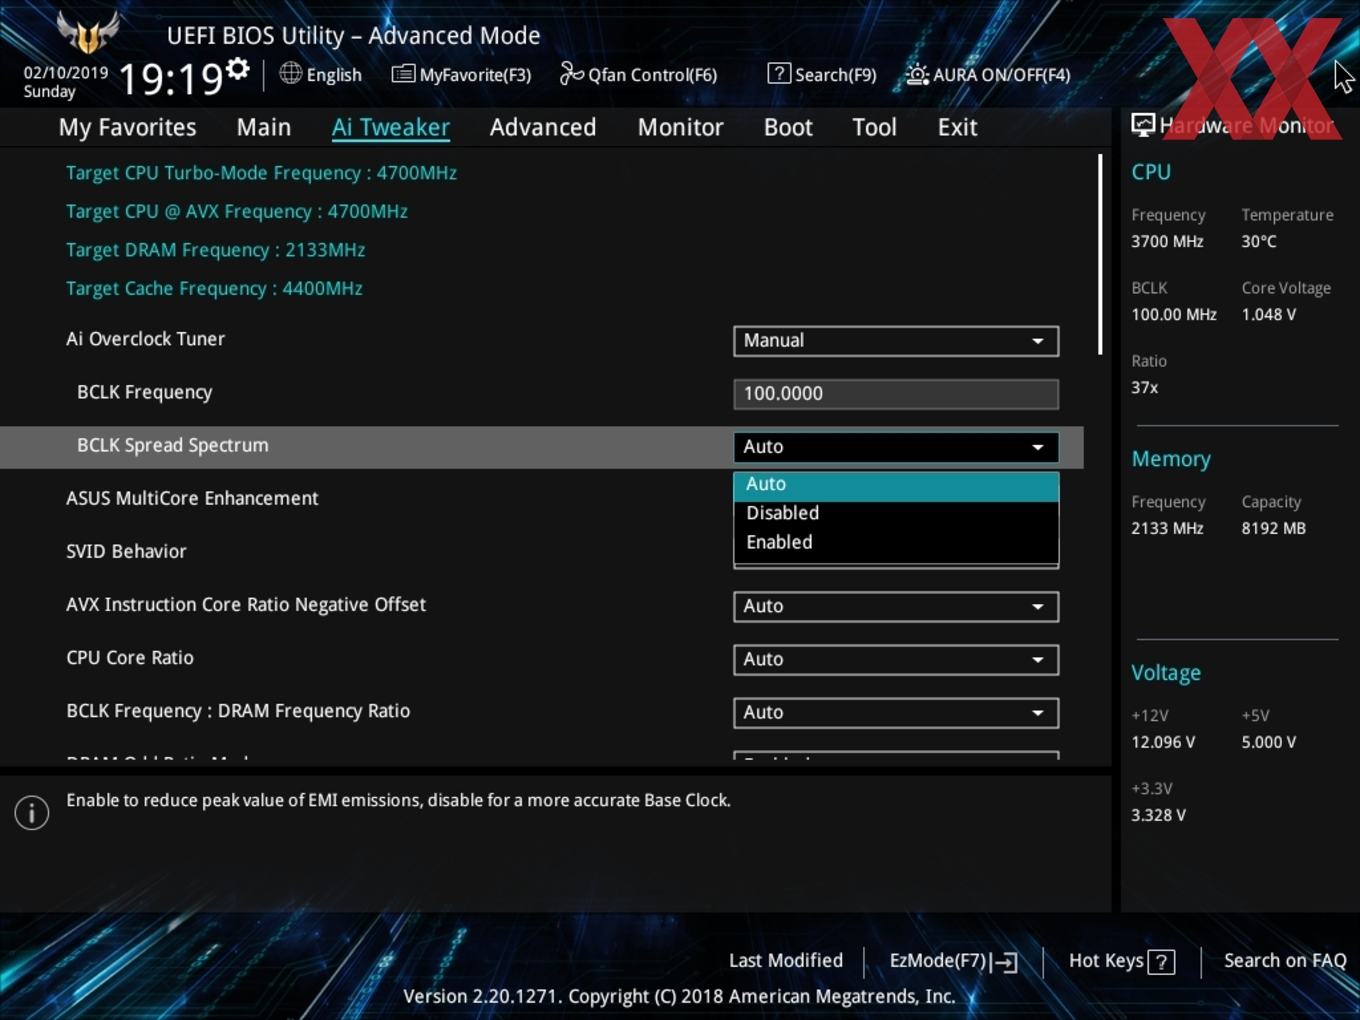
Task: Click the settings list scrollbar
Action: (x=1100, y=254)
